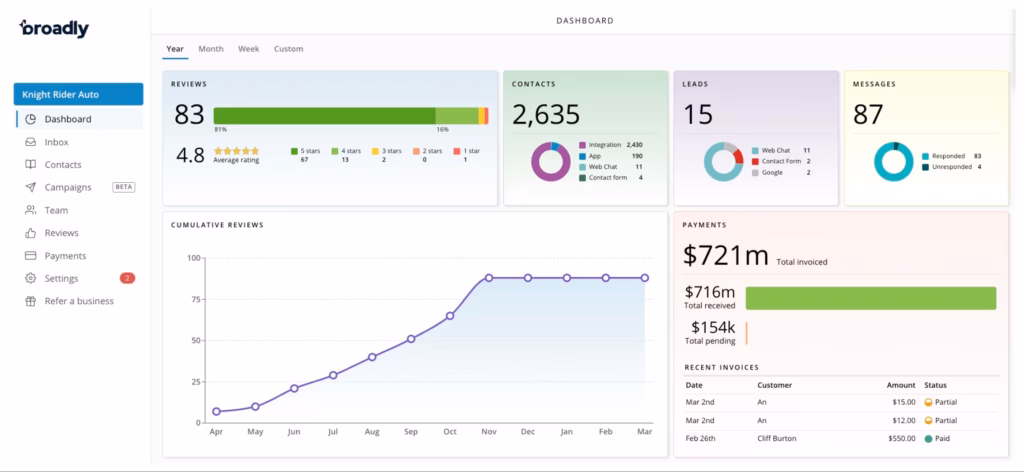1024x472 pixels.
Task: Select the Campaigns paper plane icon
Action: click(30, 187)
